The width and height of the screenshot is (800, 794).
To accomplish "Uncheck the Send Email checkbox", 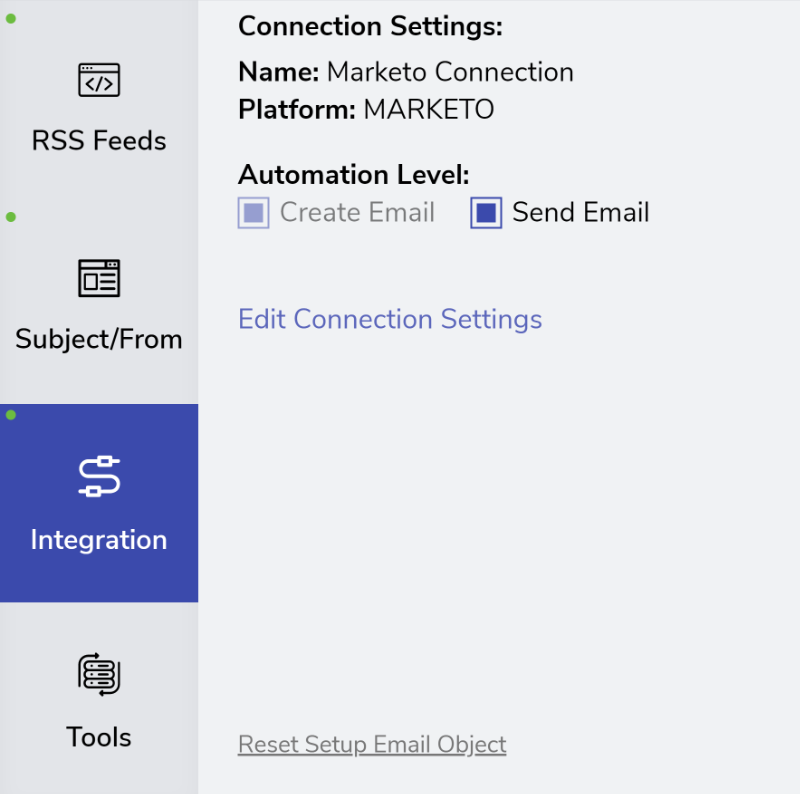I will pyautogui.click(x=486, y=213).
